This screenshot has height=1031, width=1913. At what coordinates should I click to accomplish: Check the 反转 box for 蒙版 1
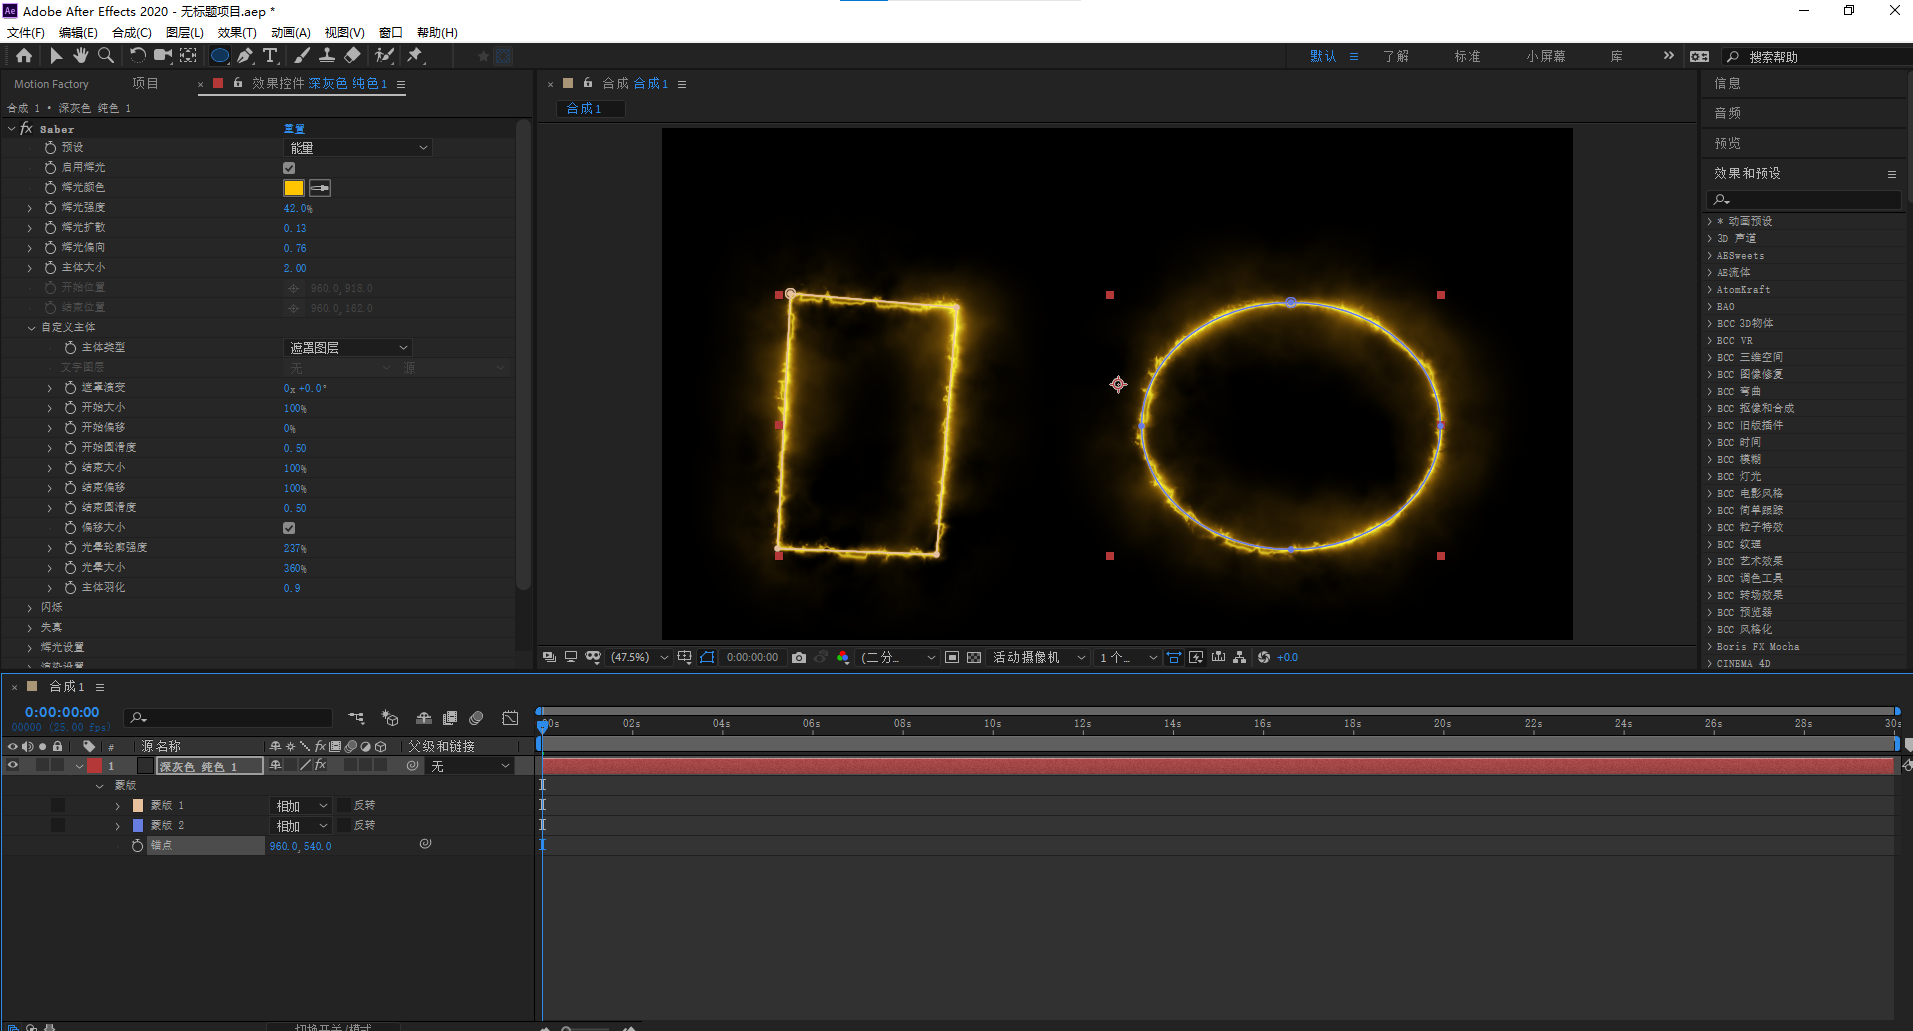pyautogui.click(x=344, y=805)
